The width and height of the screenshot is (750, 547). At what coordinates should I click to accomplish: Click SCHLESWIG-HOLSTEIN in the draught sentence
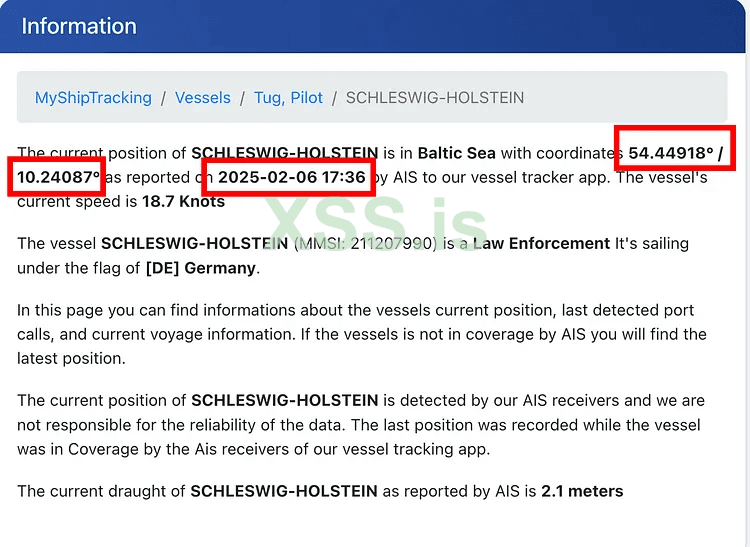[284, 491]
